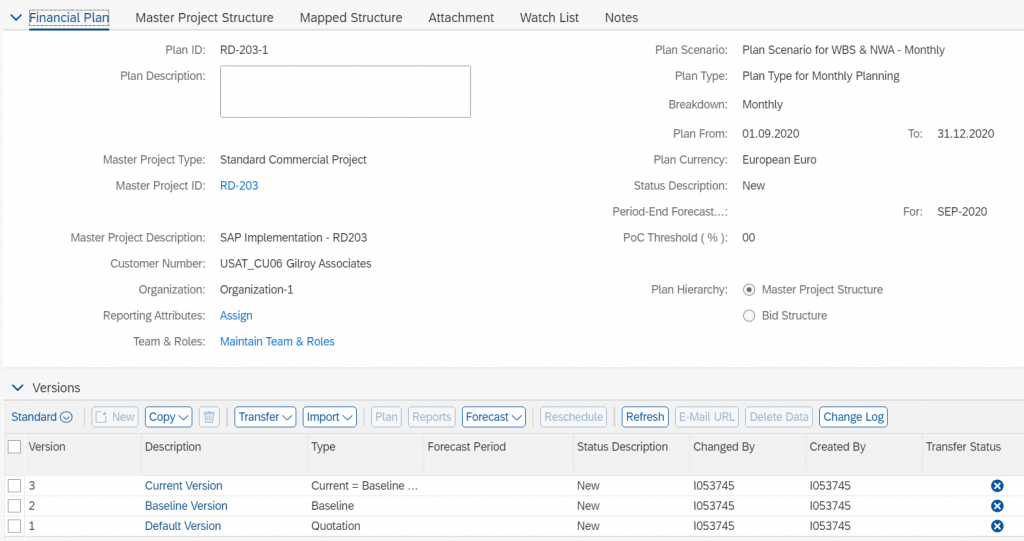Switch to the Mapped Structure tab
Screen dimensions: 1024x541
point(351,18)
